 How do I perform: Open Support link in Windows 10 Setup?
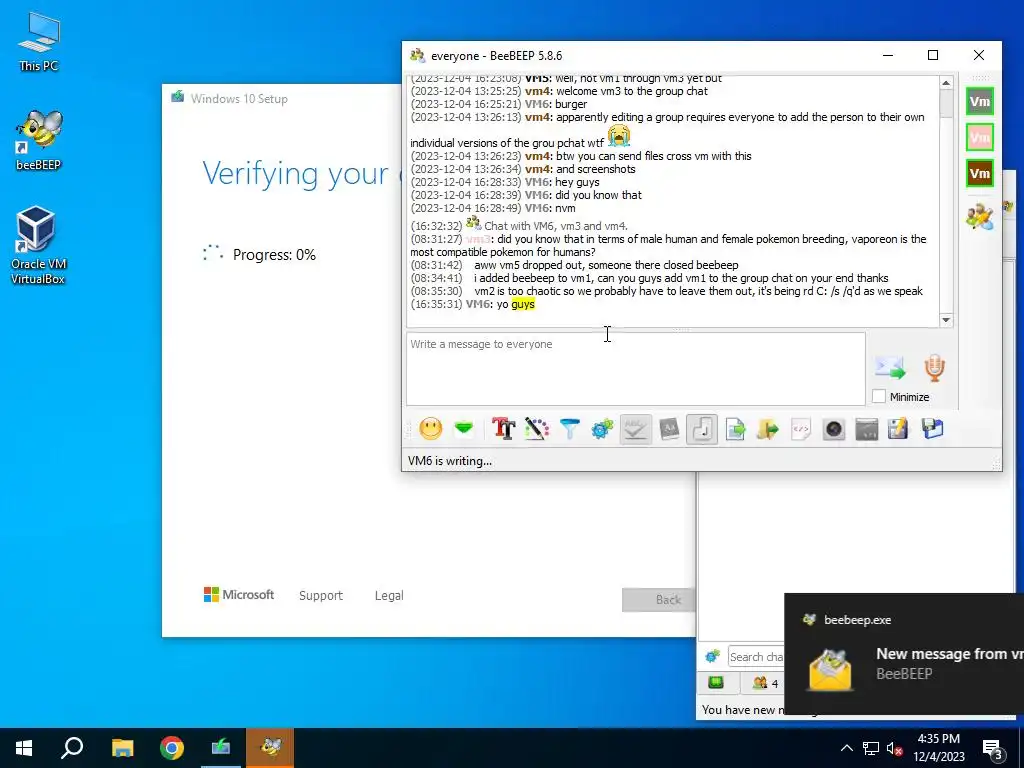pyautogui.click(x=321, y=596)
